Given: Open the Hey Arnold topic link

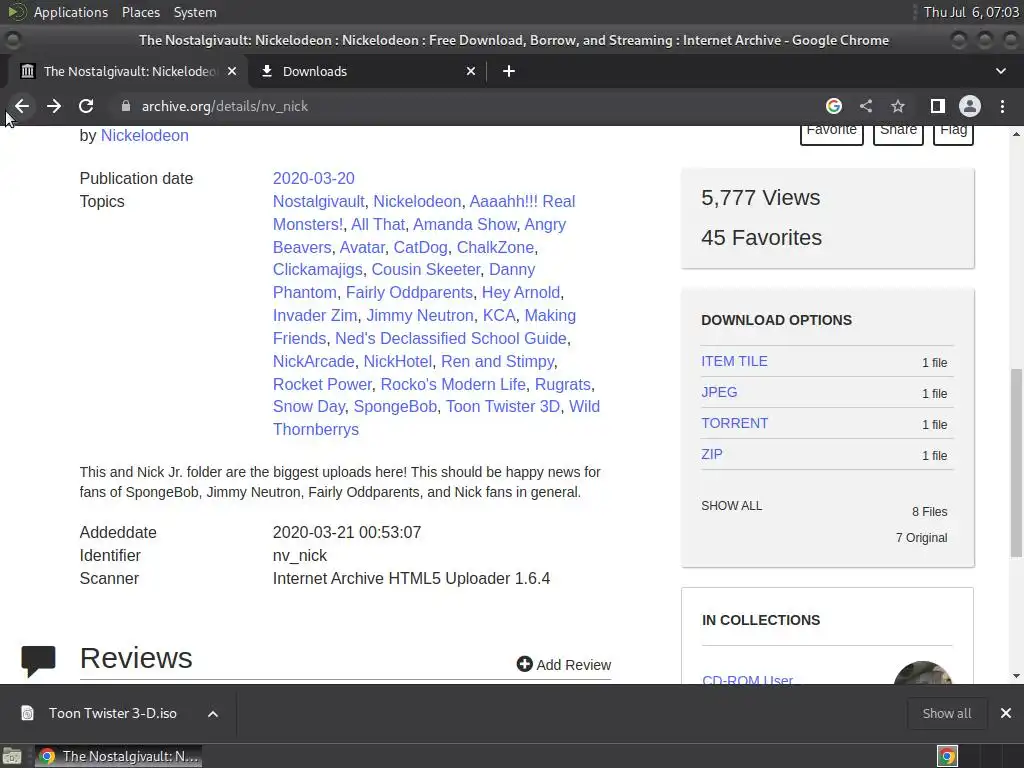Looking at the screenshot, I should pos(520,292).
